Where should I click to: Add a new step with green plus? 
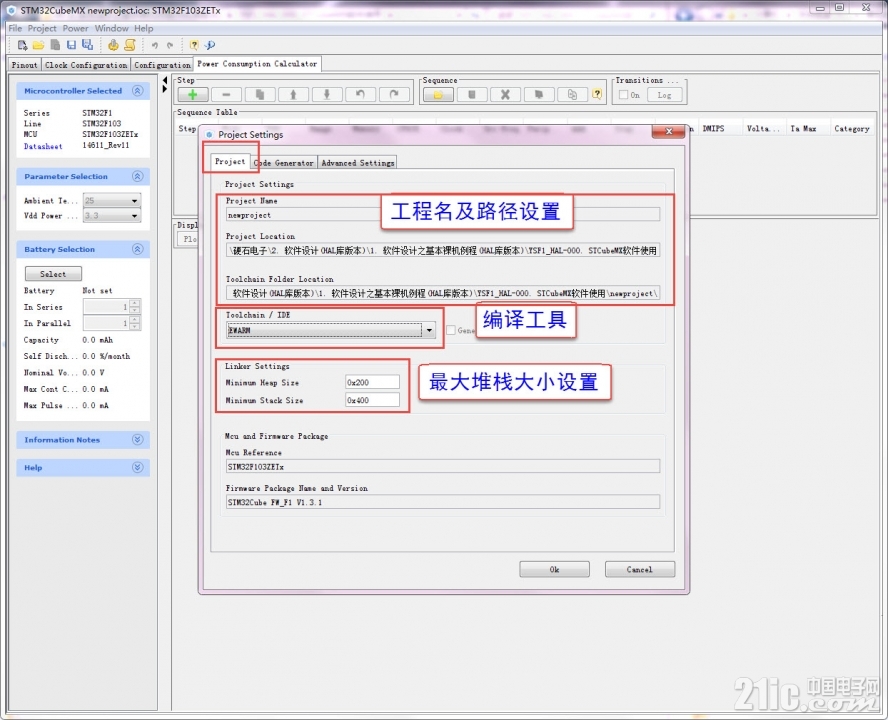click(x=193, y=95)
